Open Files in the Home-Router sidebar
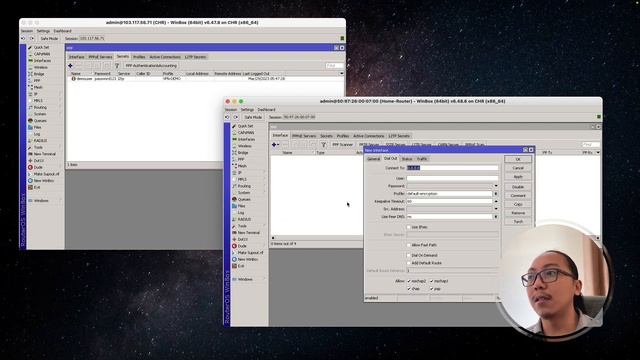The width and height of the screenshot is (640, 360). 242,206
